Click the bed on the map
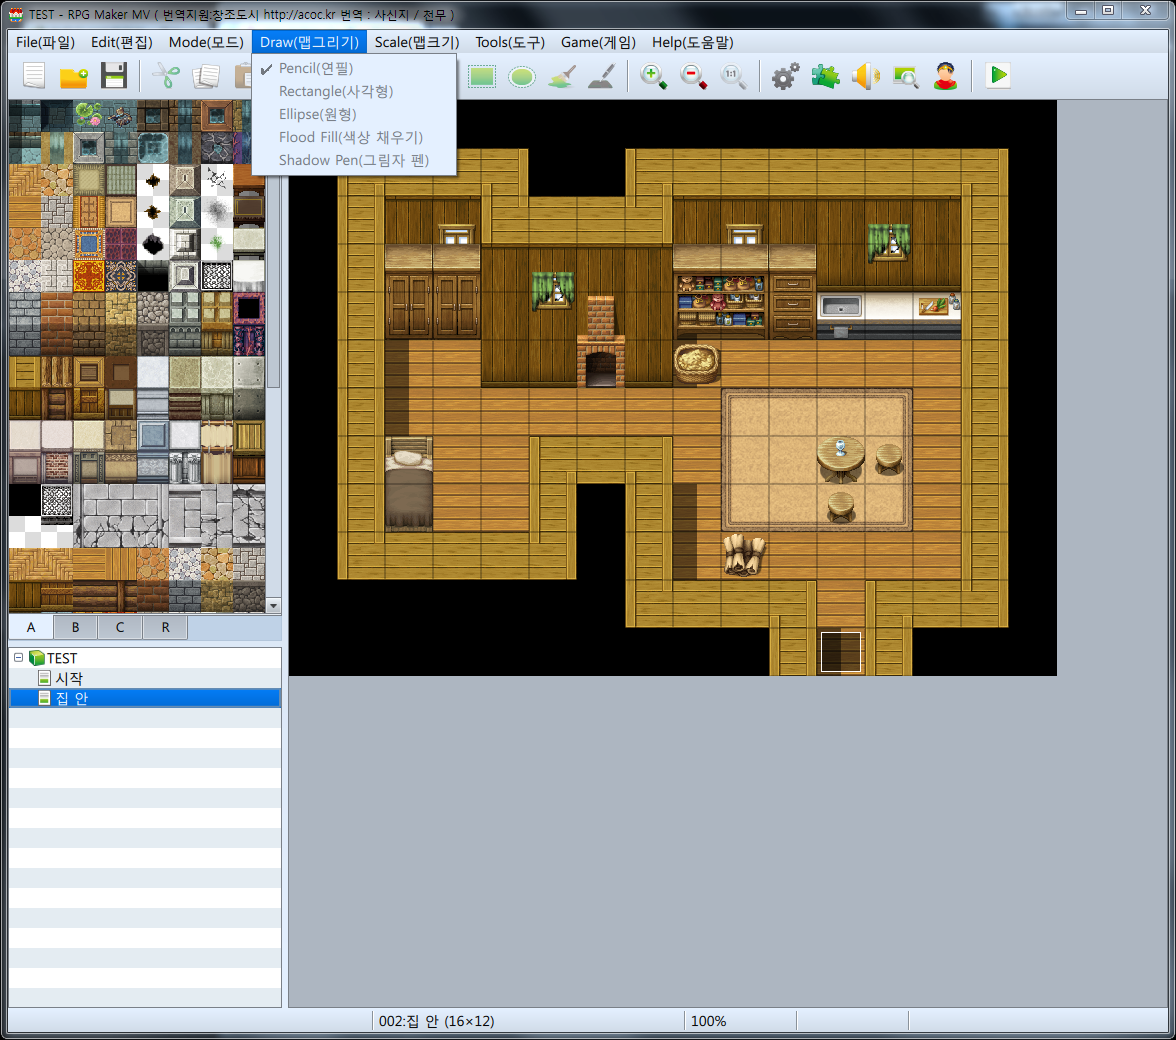 click(409, 484)
